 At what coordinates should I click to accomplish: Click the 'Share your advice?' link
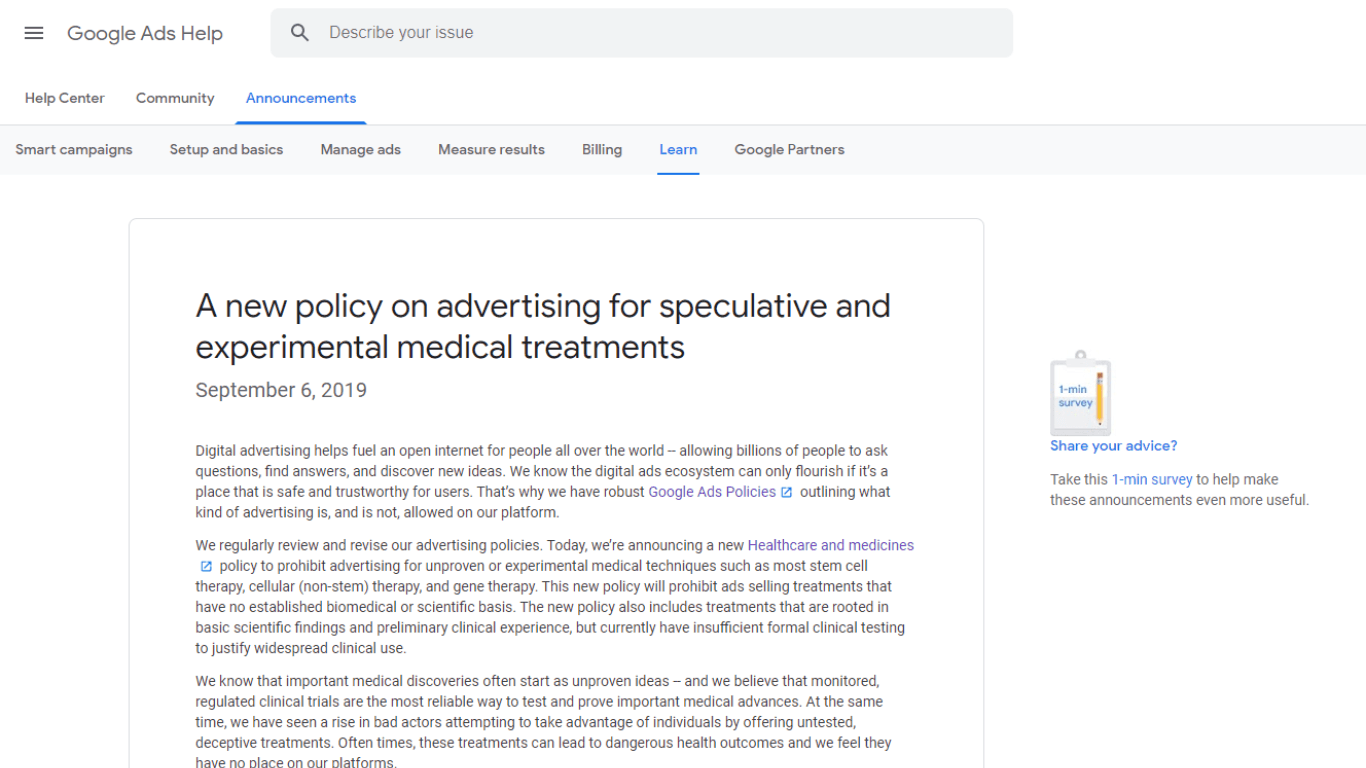tap(1114, 446)
